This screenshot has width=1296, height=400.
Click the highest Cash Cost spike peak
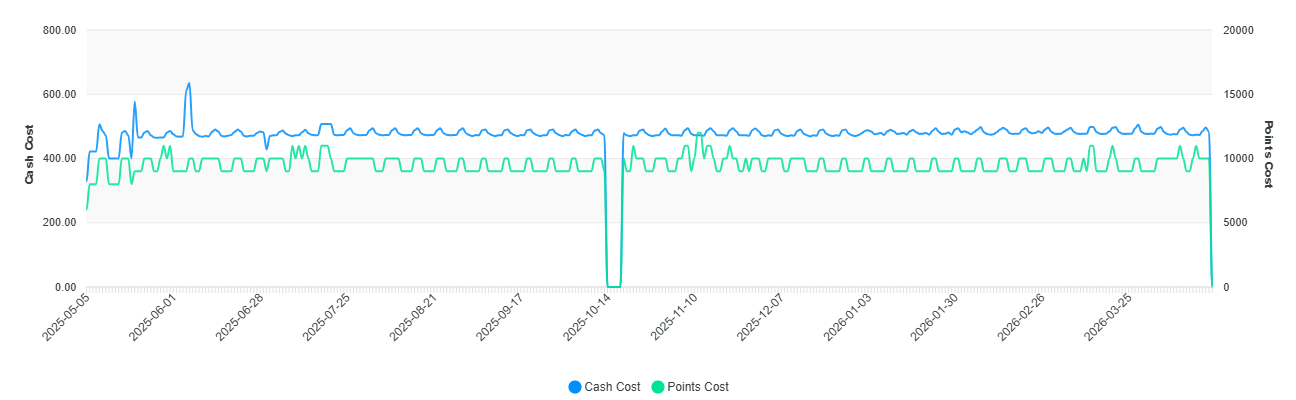pyautogui.click(x=189, y=84)
